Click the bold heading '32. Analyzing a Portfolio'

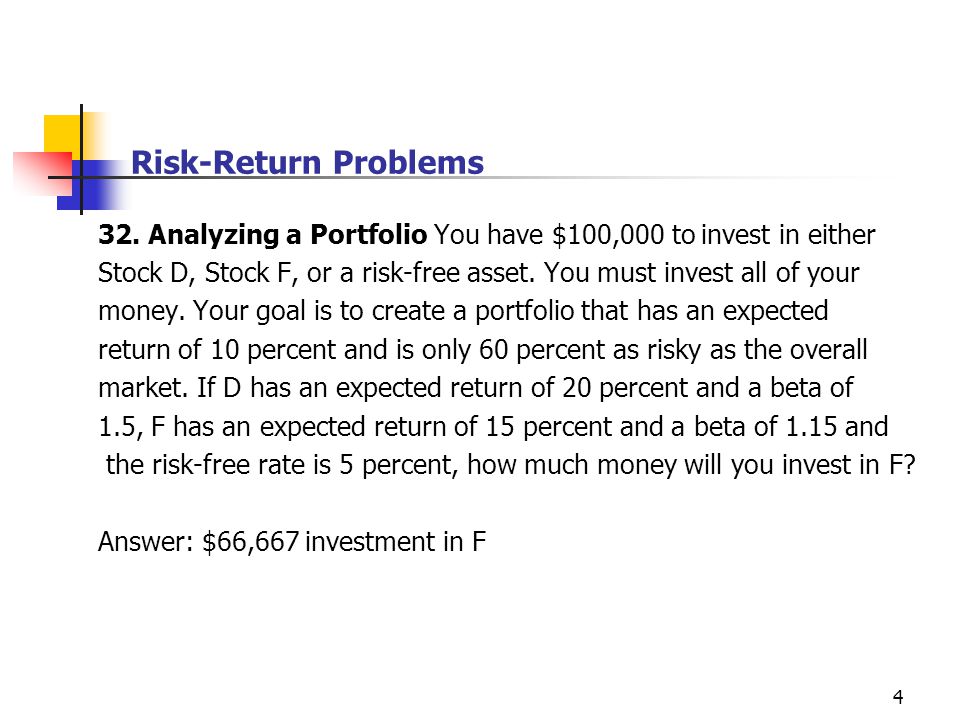pos(263,235)
